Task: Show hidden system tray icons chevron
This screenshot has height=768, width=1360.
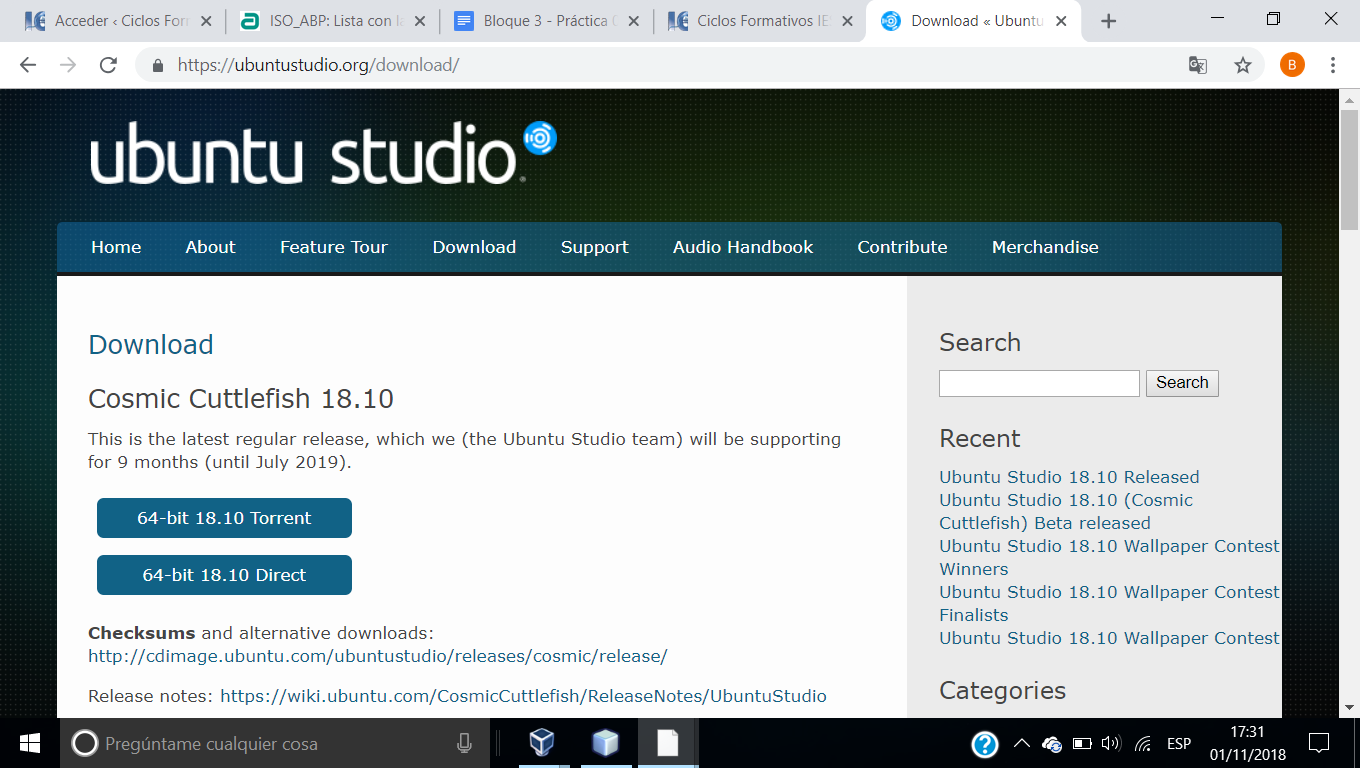Action: pos(1021,743)
